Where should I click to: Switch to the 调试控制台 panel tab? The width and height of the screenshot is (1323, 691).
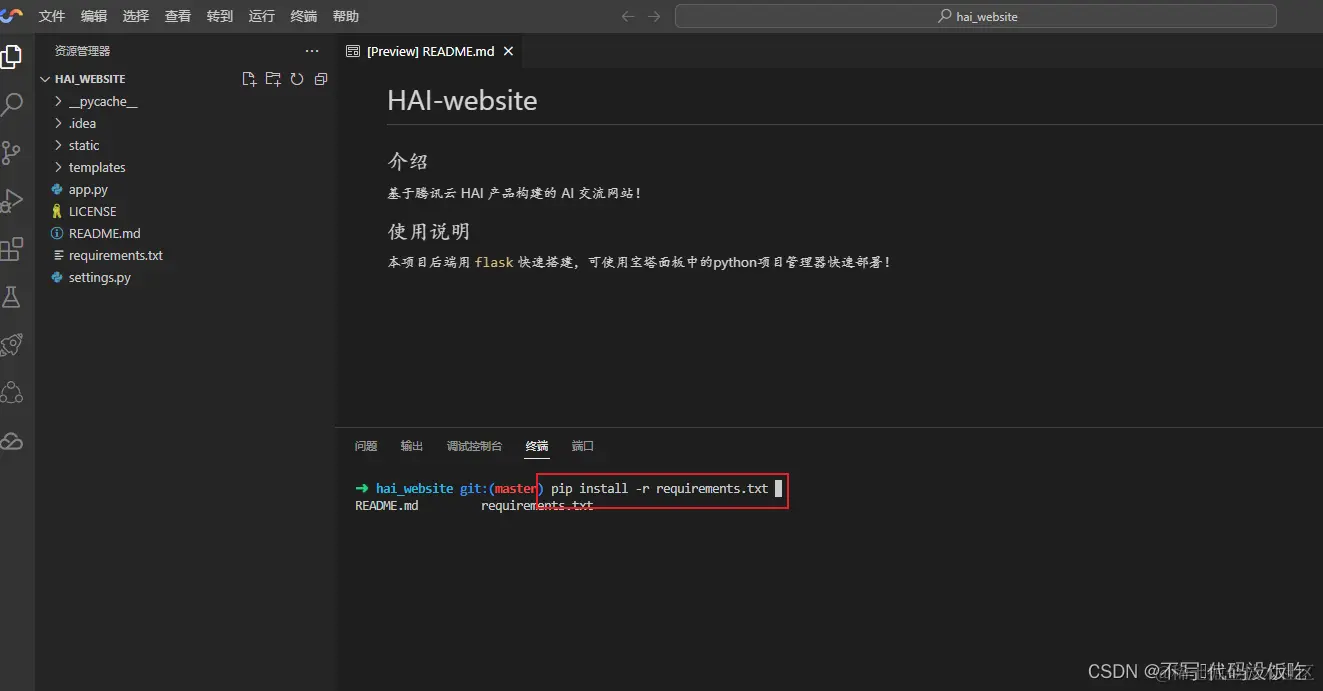(x=474, y=446)
